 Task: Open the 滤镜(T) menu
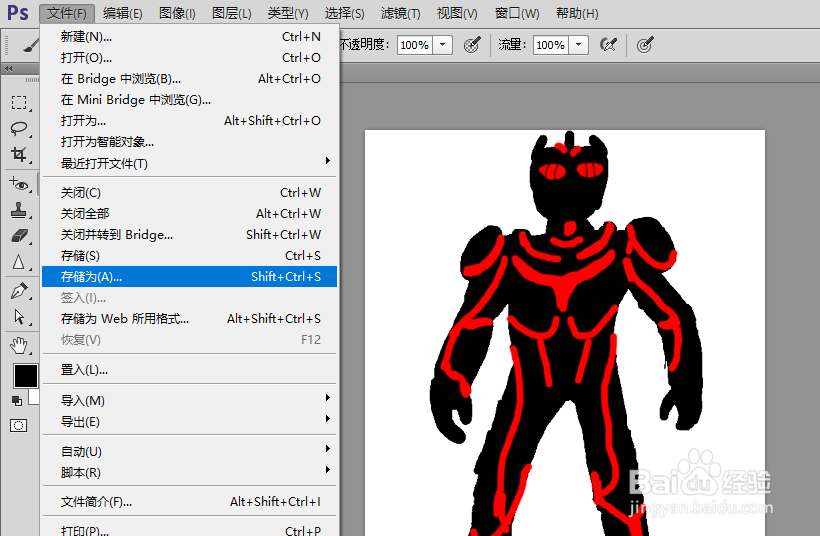point(401,13)
